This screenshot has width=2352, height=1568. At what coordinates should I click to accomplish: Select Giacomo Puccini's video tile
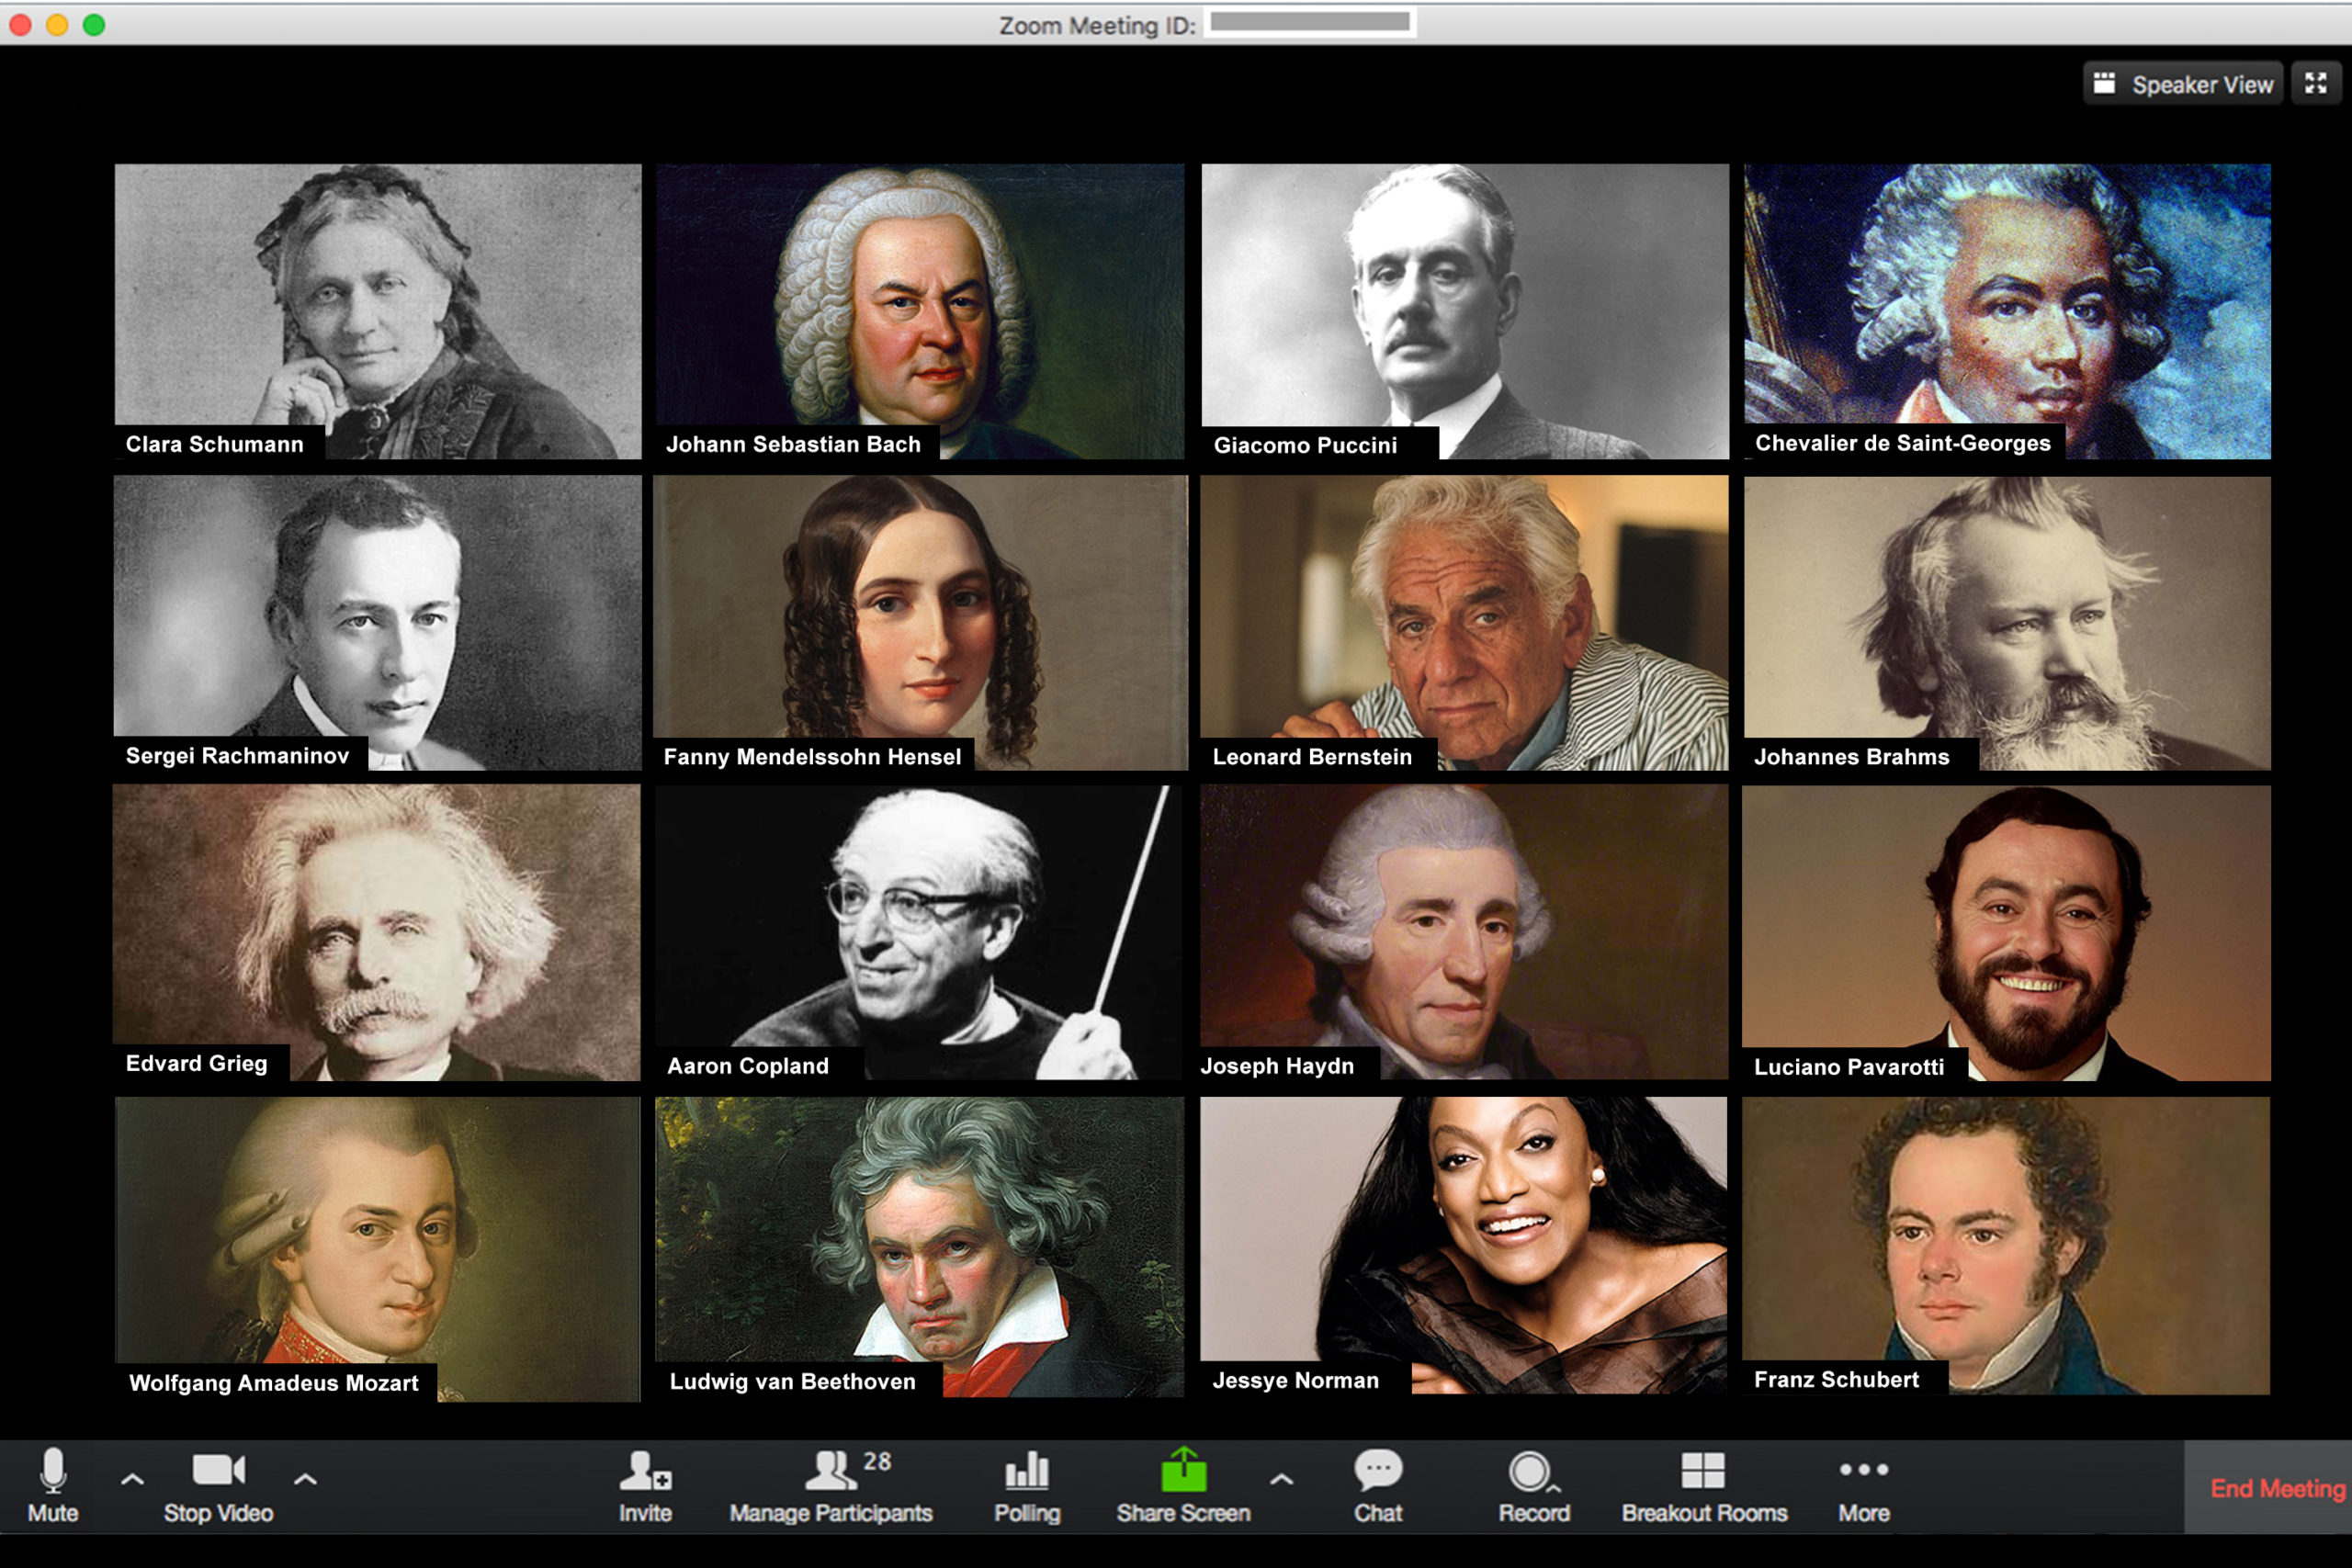point(1465,311)
